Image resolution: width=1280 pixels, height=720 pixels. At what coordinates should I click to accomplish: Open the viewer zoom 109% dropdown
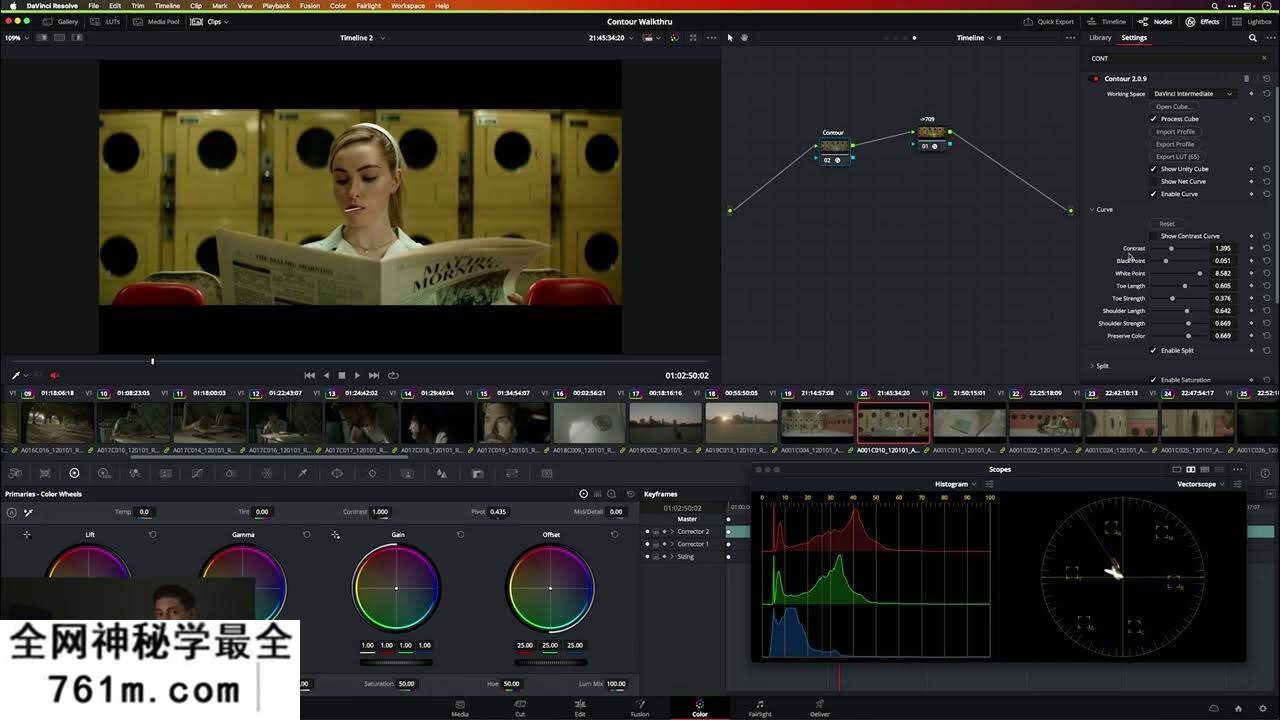coord(14,38)
